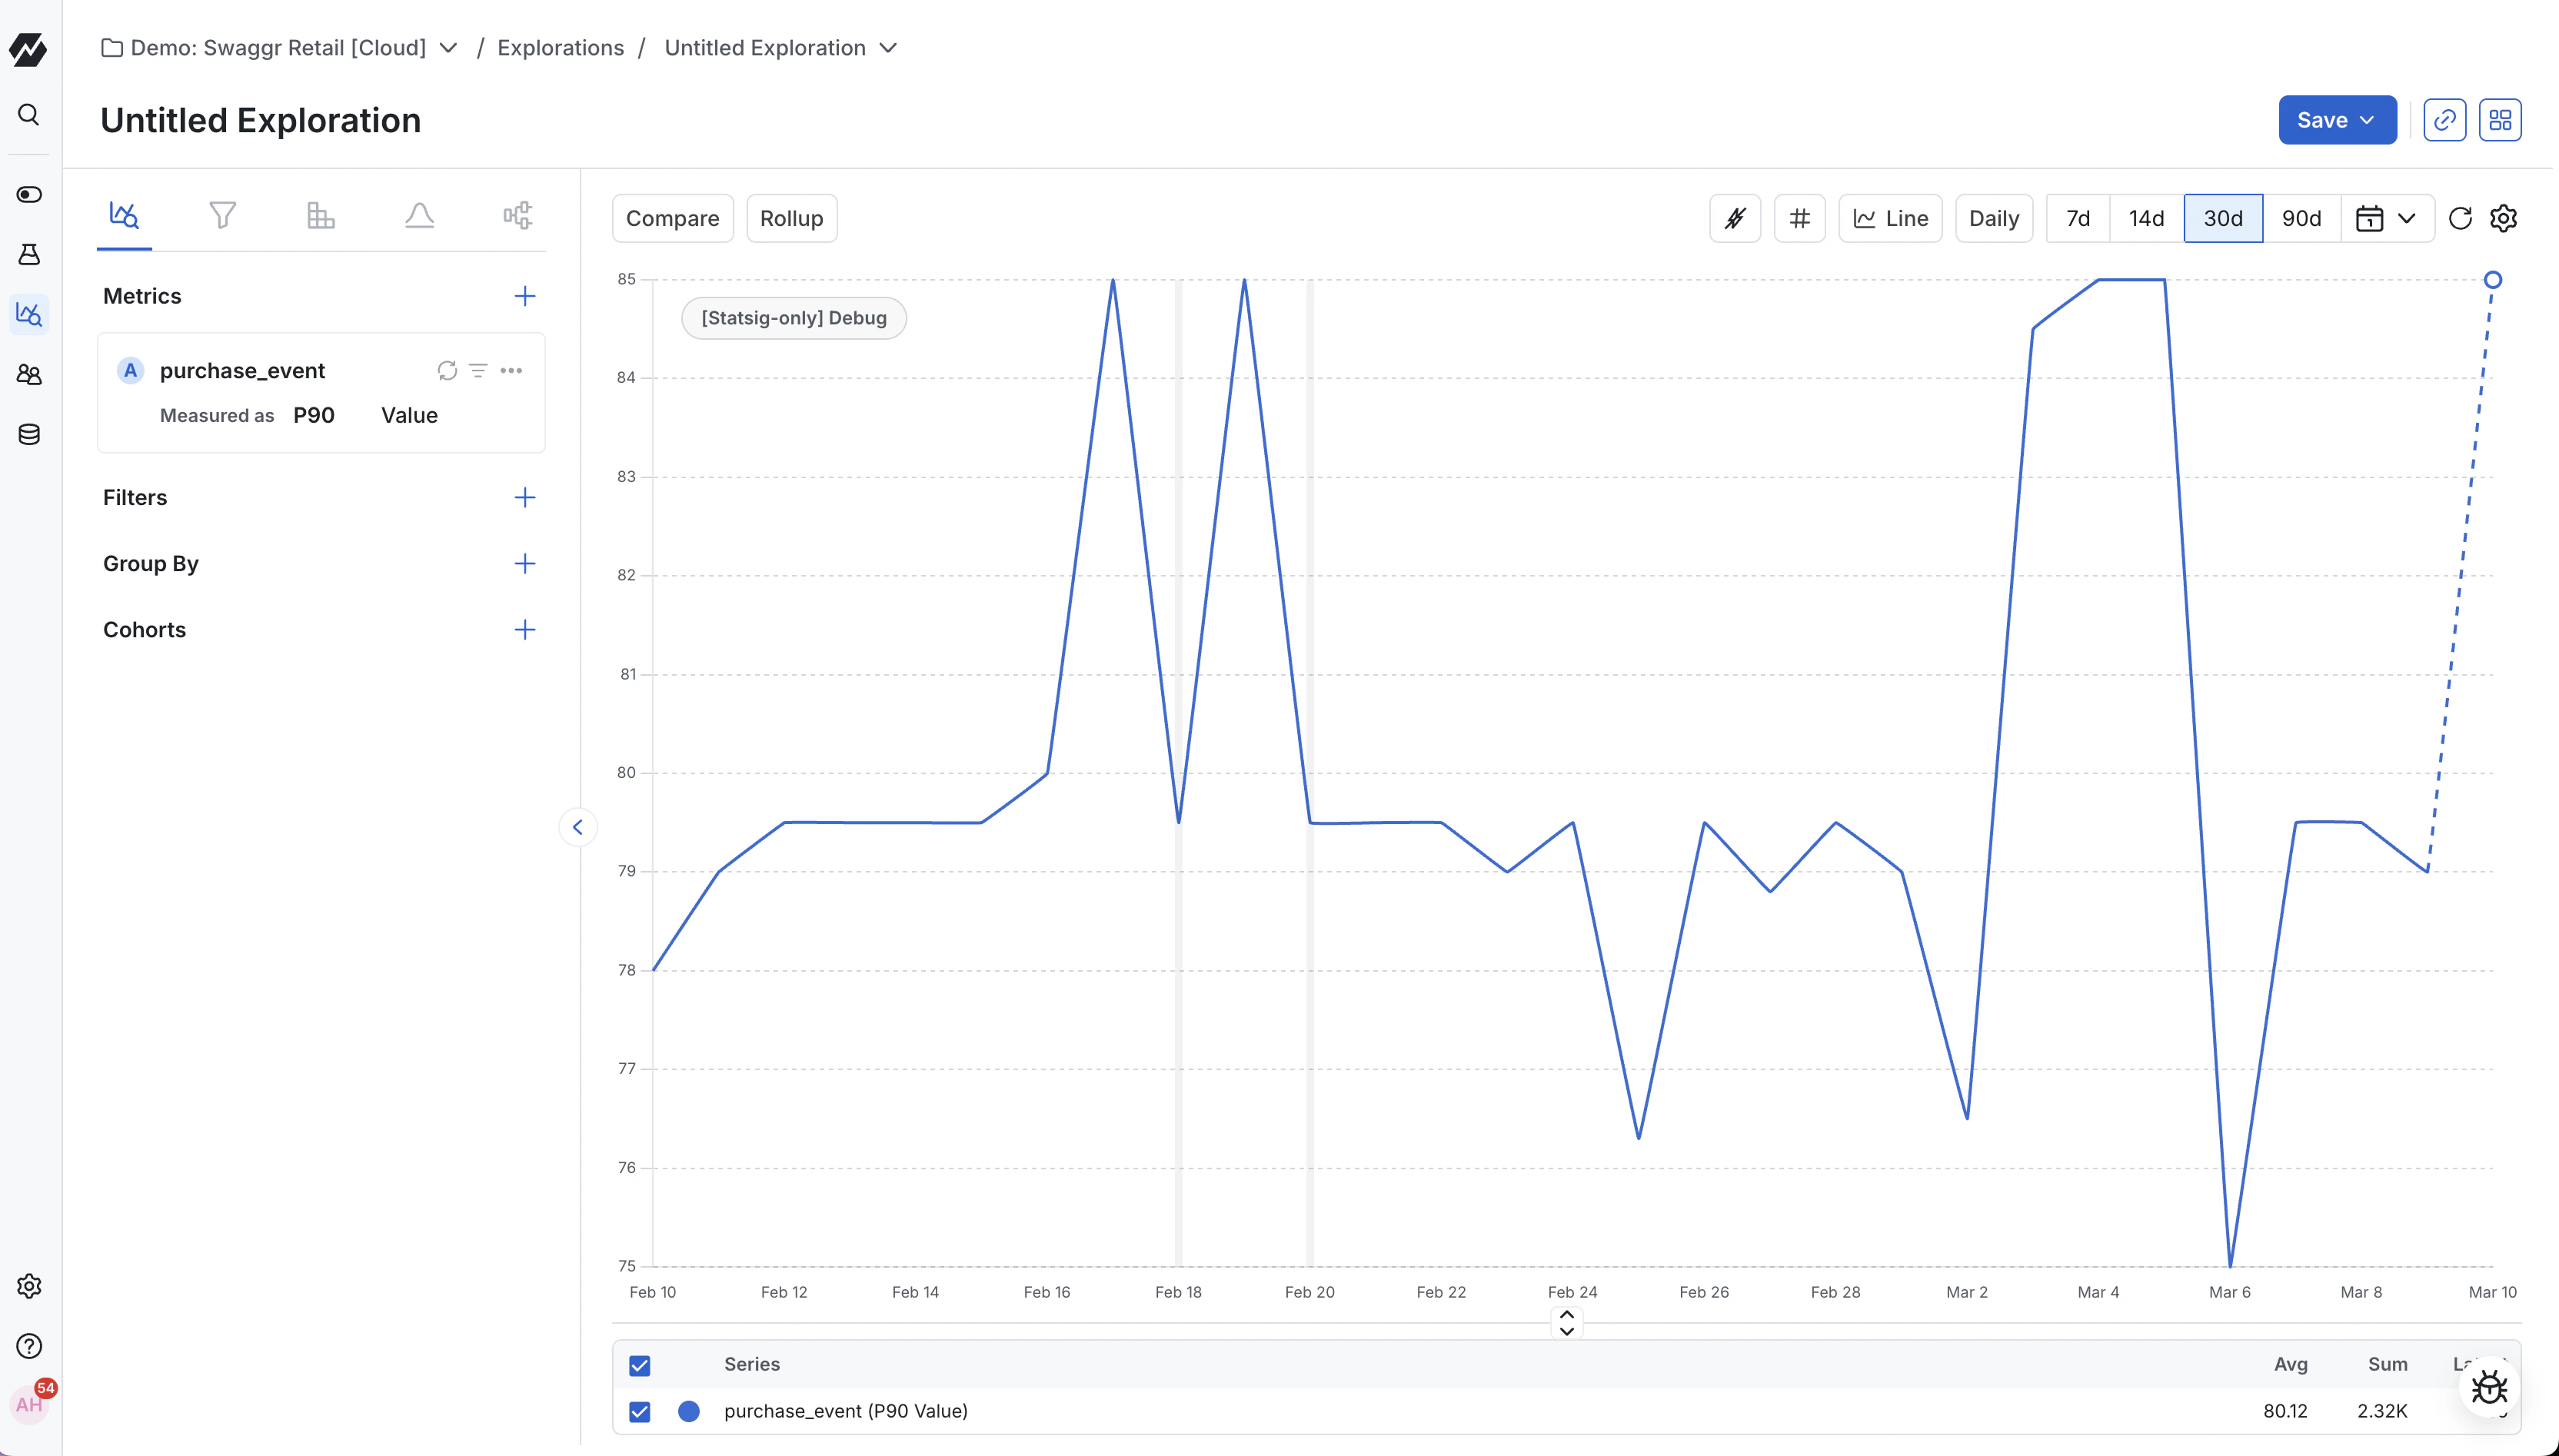Viewport: 2559px width, 1456px height.
Task: Open the distribution curve tab
Action: tap(419, 214)
